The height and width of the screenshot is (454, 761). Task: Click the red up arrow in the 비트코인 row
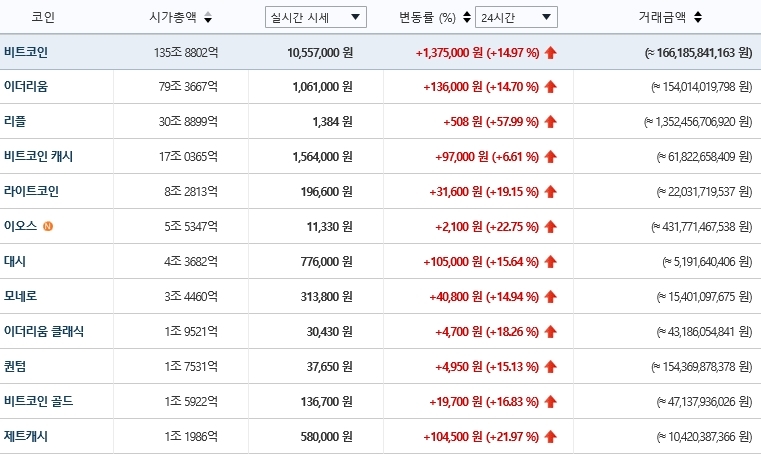pyautogui.click(x=550, y=52)
